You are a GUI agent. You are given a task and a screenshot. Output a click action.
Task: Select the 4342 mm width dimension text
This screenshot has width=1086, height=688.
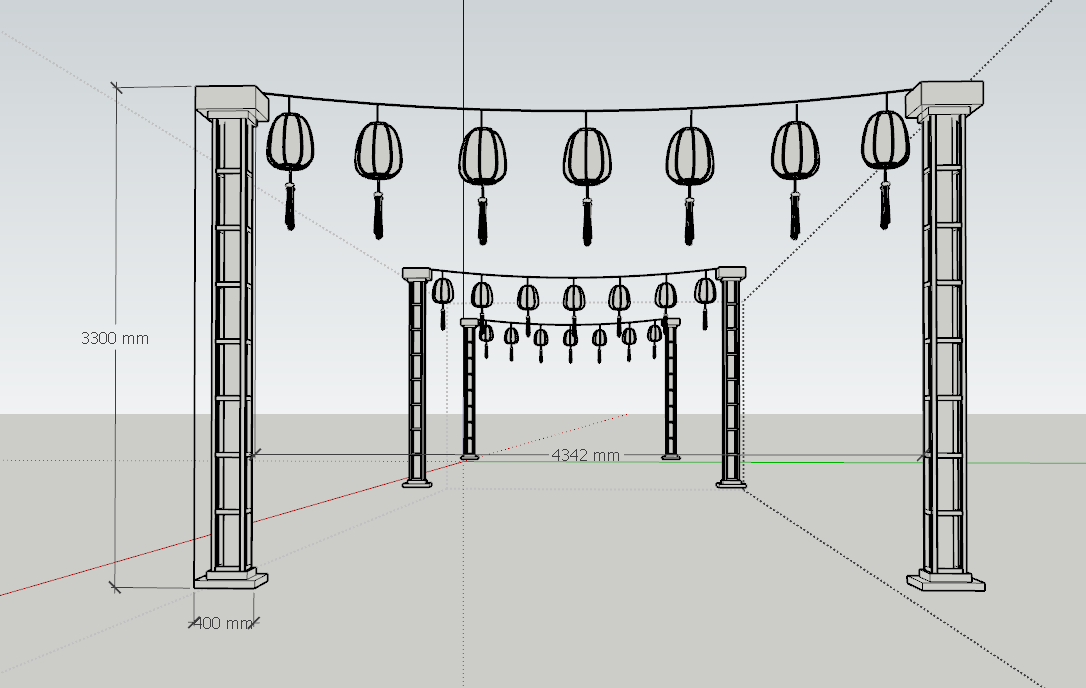pos(585,455)
